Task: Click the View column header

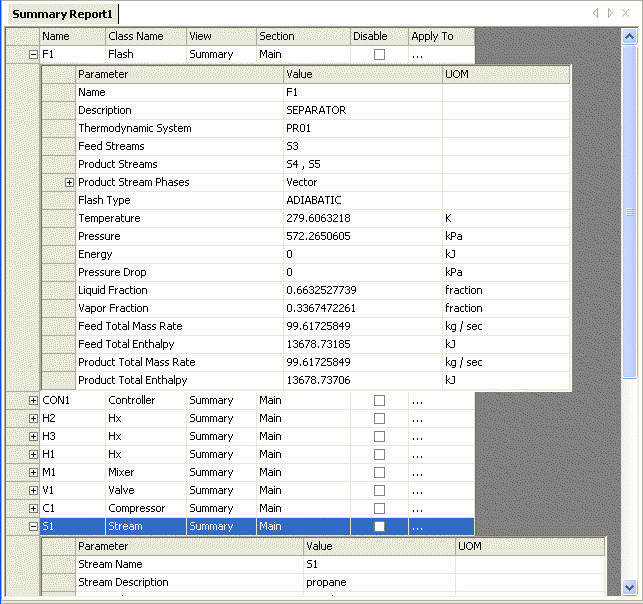Action: 221,36
